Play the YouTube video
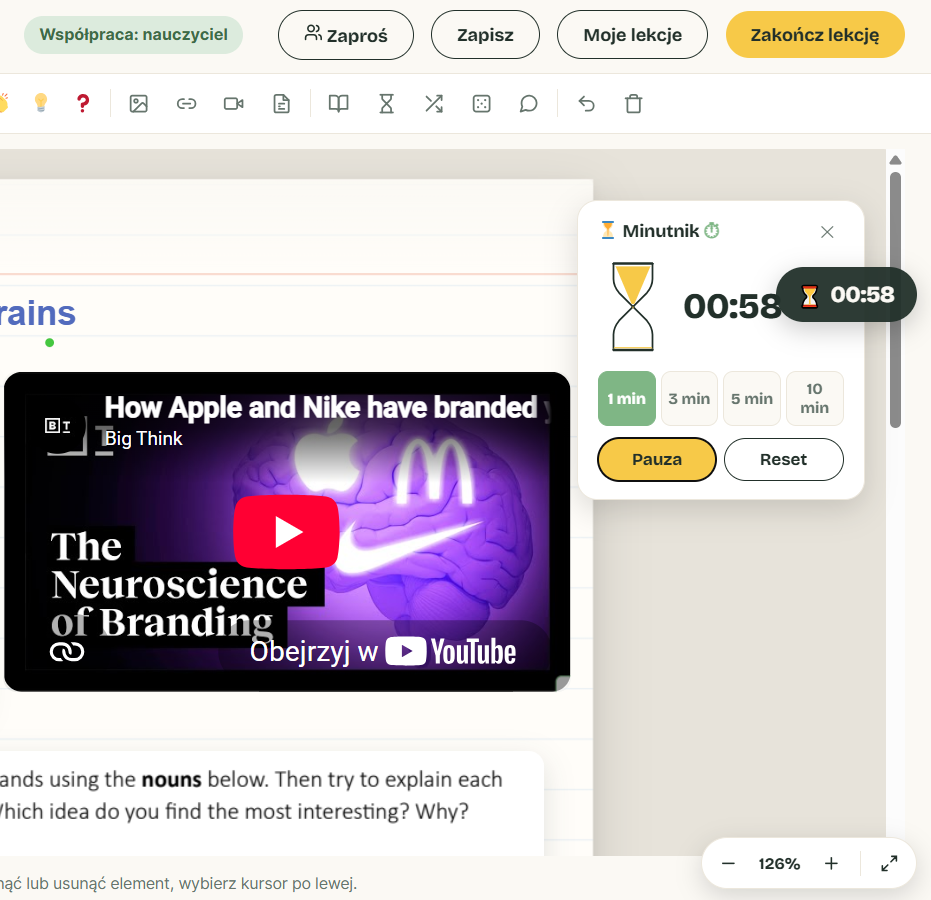 click(286, 531)
